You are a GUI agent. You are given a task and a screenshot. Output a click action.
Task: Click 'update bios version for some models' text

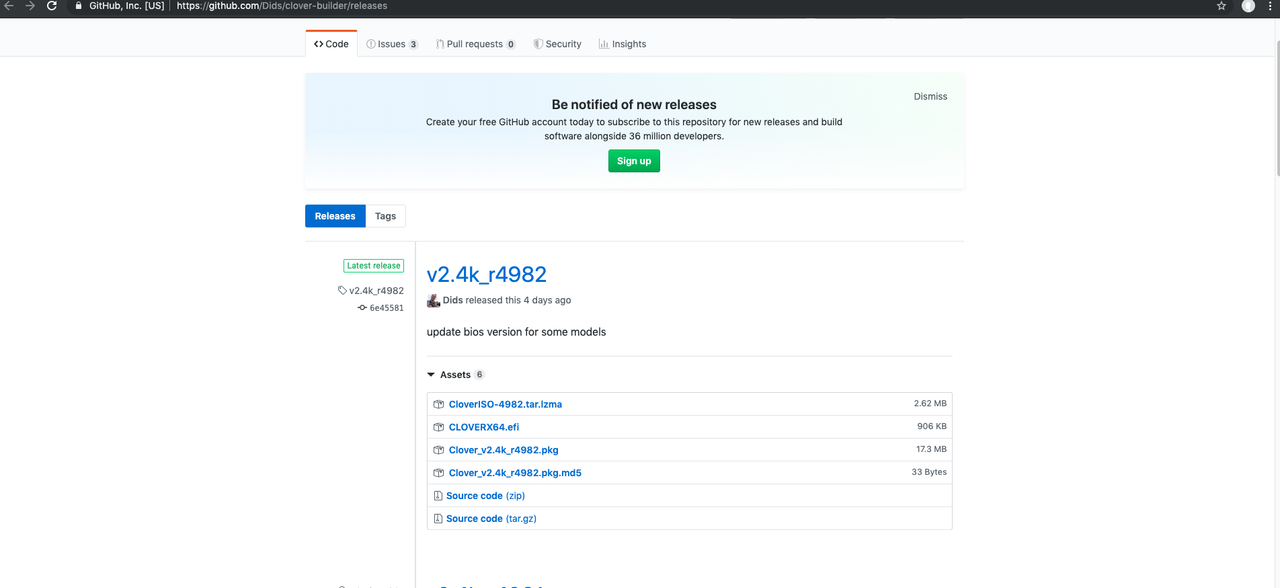pos(516,332)
